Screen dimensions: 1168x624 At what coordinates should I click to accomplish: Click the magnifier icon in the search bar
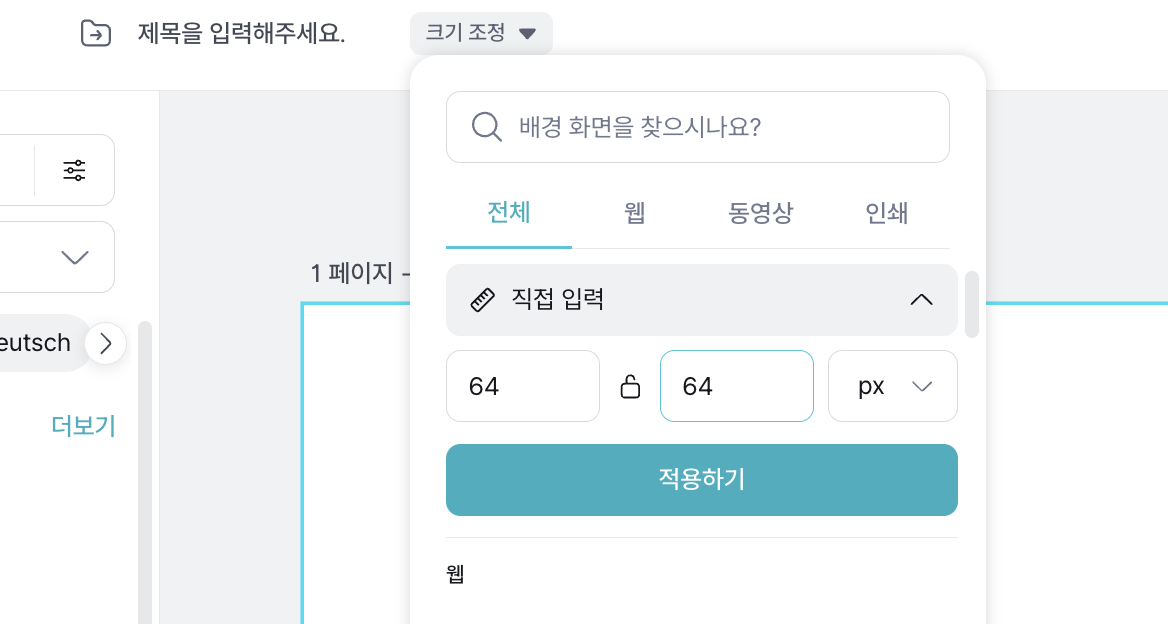point(487,127)
